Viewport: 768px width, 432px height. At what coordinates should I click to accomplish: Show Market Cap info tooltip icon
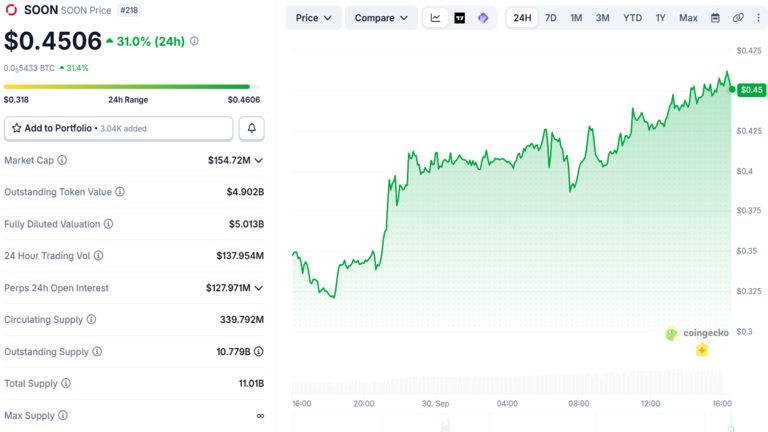point(62,160)
